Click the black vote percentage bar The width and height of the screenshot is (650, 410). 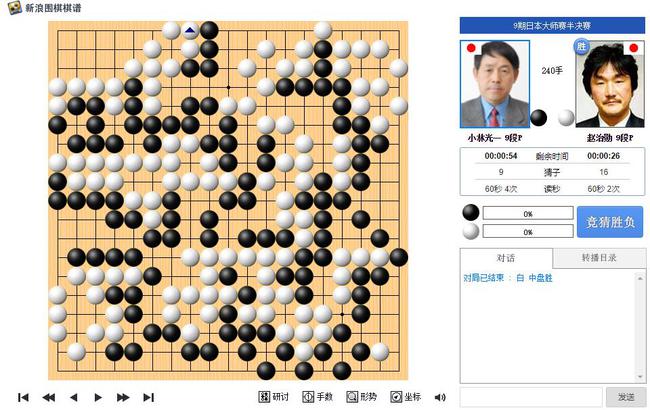point(528,213)
